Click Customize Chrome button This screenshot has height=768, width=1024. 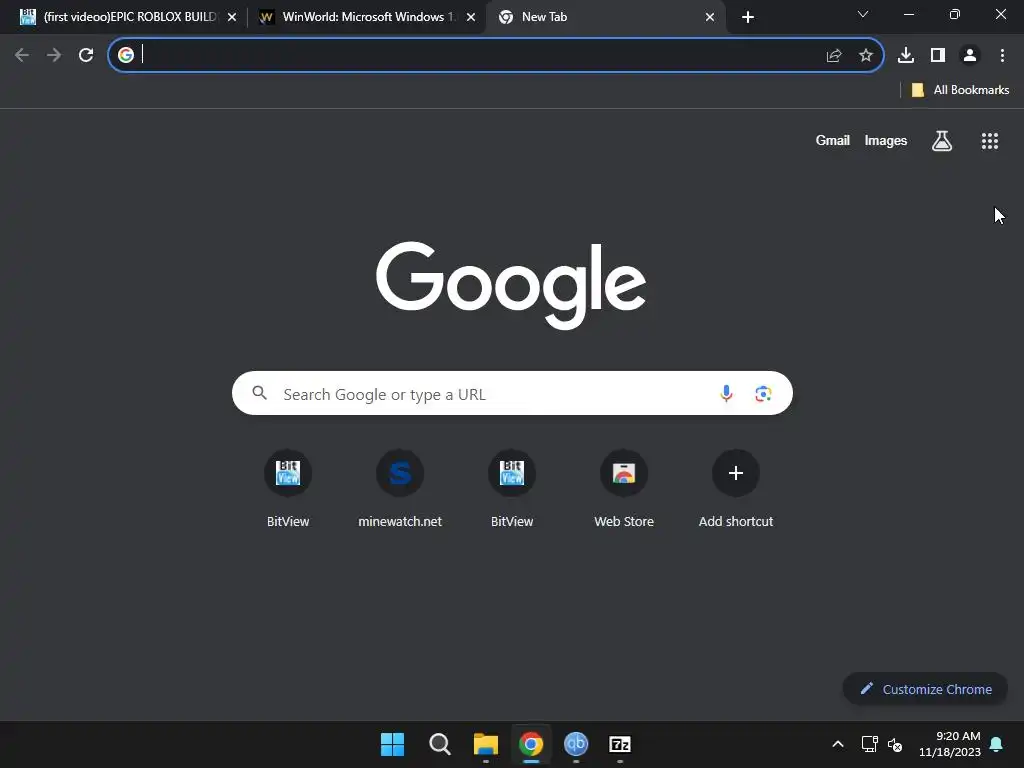(925, 689)
